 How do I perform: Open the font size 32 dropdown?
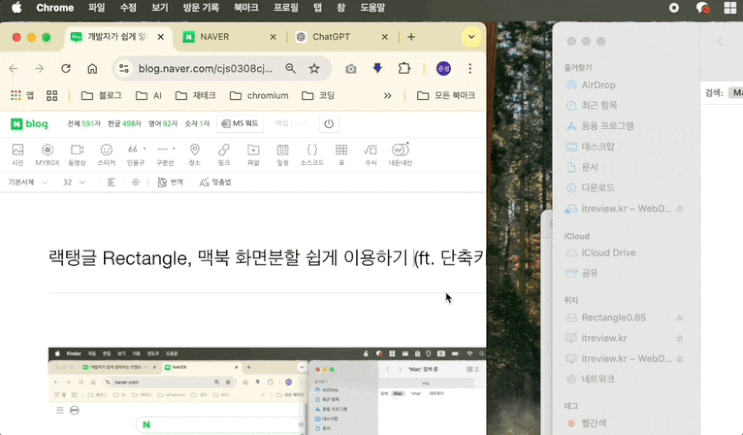(74, 182)
